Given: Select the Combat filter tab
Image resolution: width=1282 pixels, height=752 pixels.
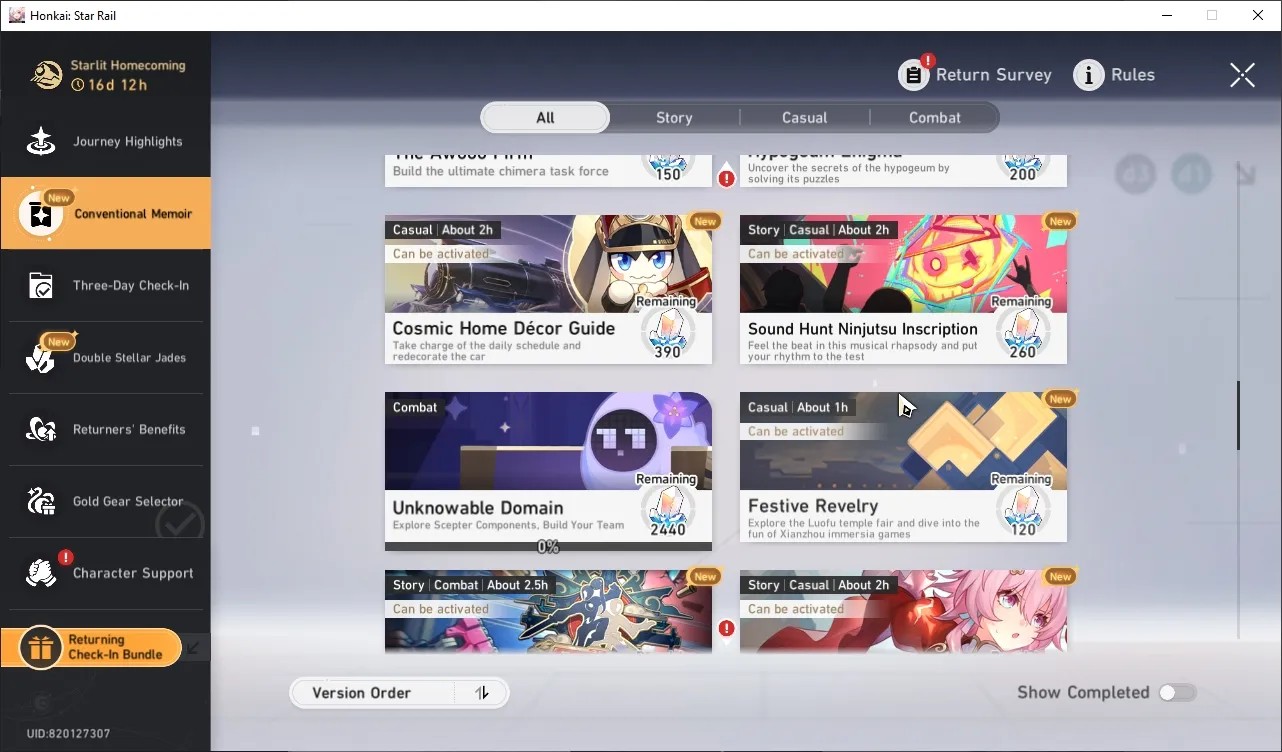Looking at the screenshot, I should click(935, 118).
